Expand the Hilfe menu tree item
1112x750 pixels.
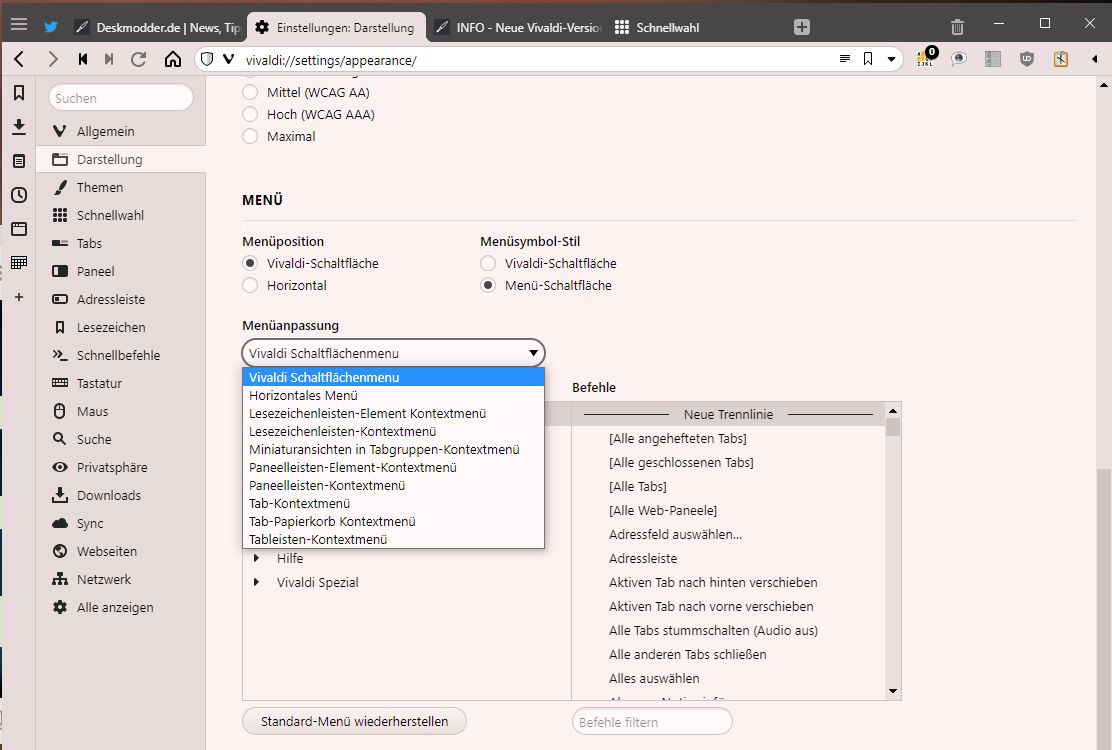pos(256,559)
